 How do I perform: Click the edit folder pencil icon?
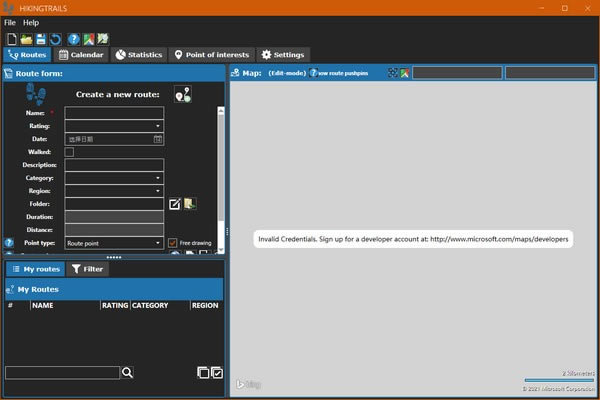tap(175, 204)
